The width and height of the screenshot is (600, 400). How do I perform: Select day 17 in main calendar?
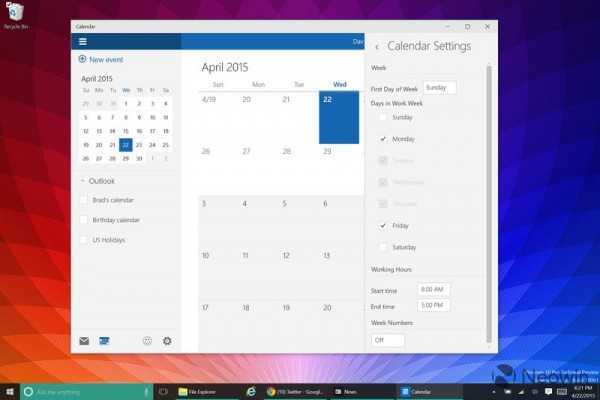218,326
